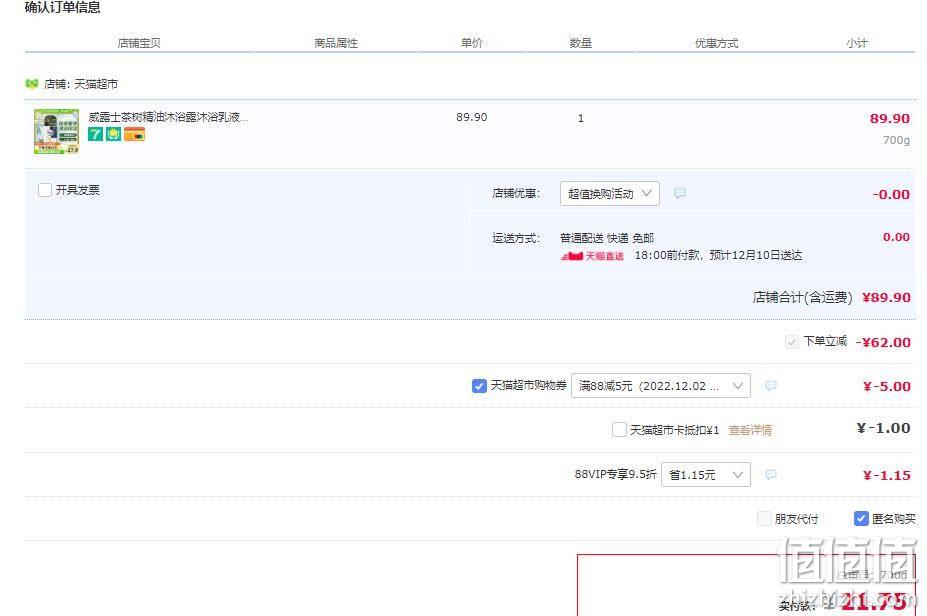Click the ¥-5.00 coupon discount amount

click(887, 387)
